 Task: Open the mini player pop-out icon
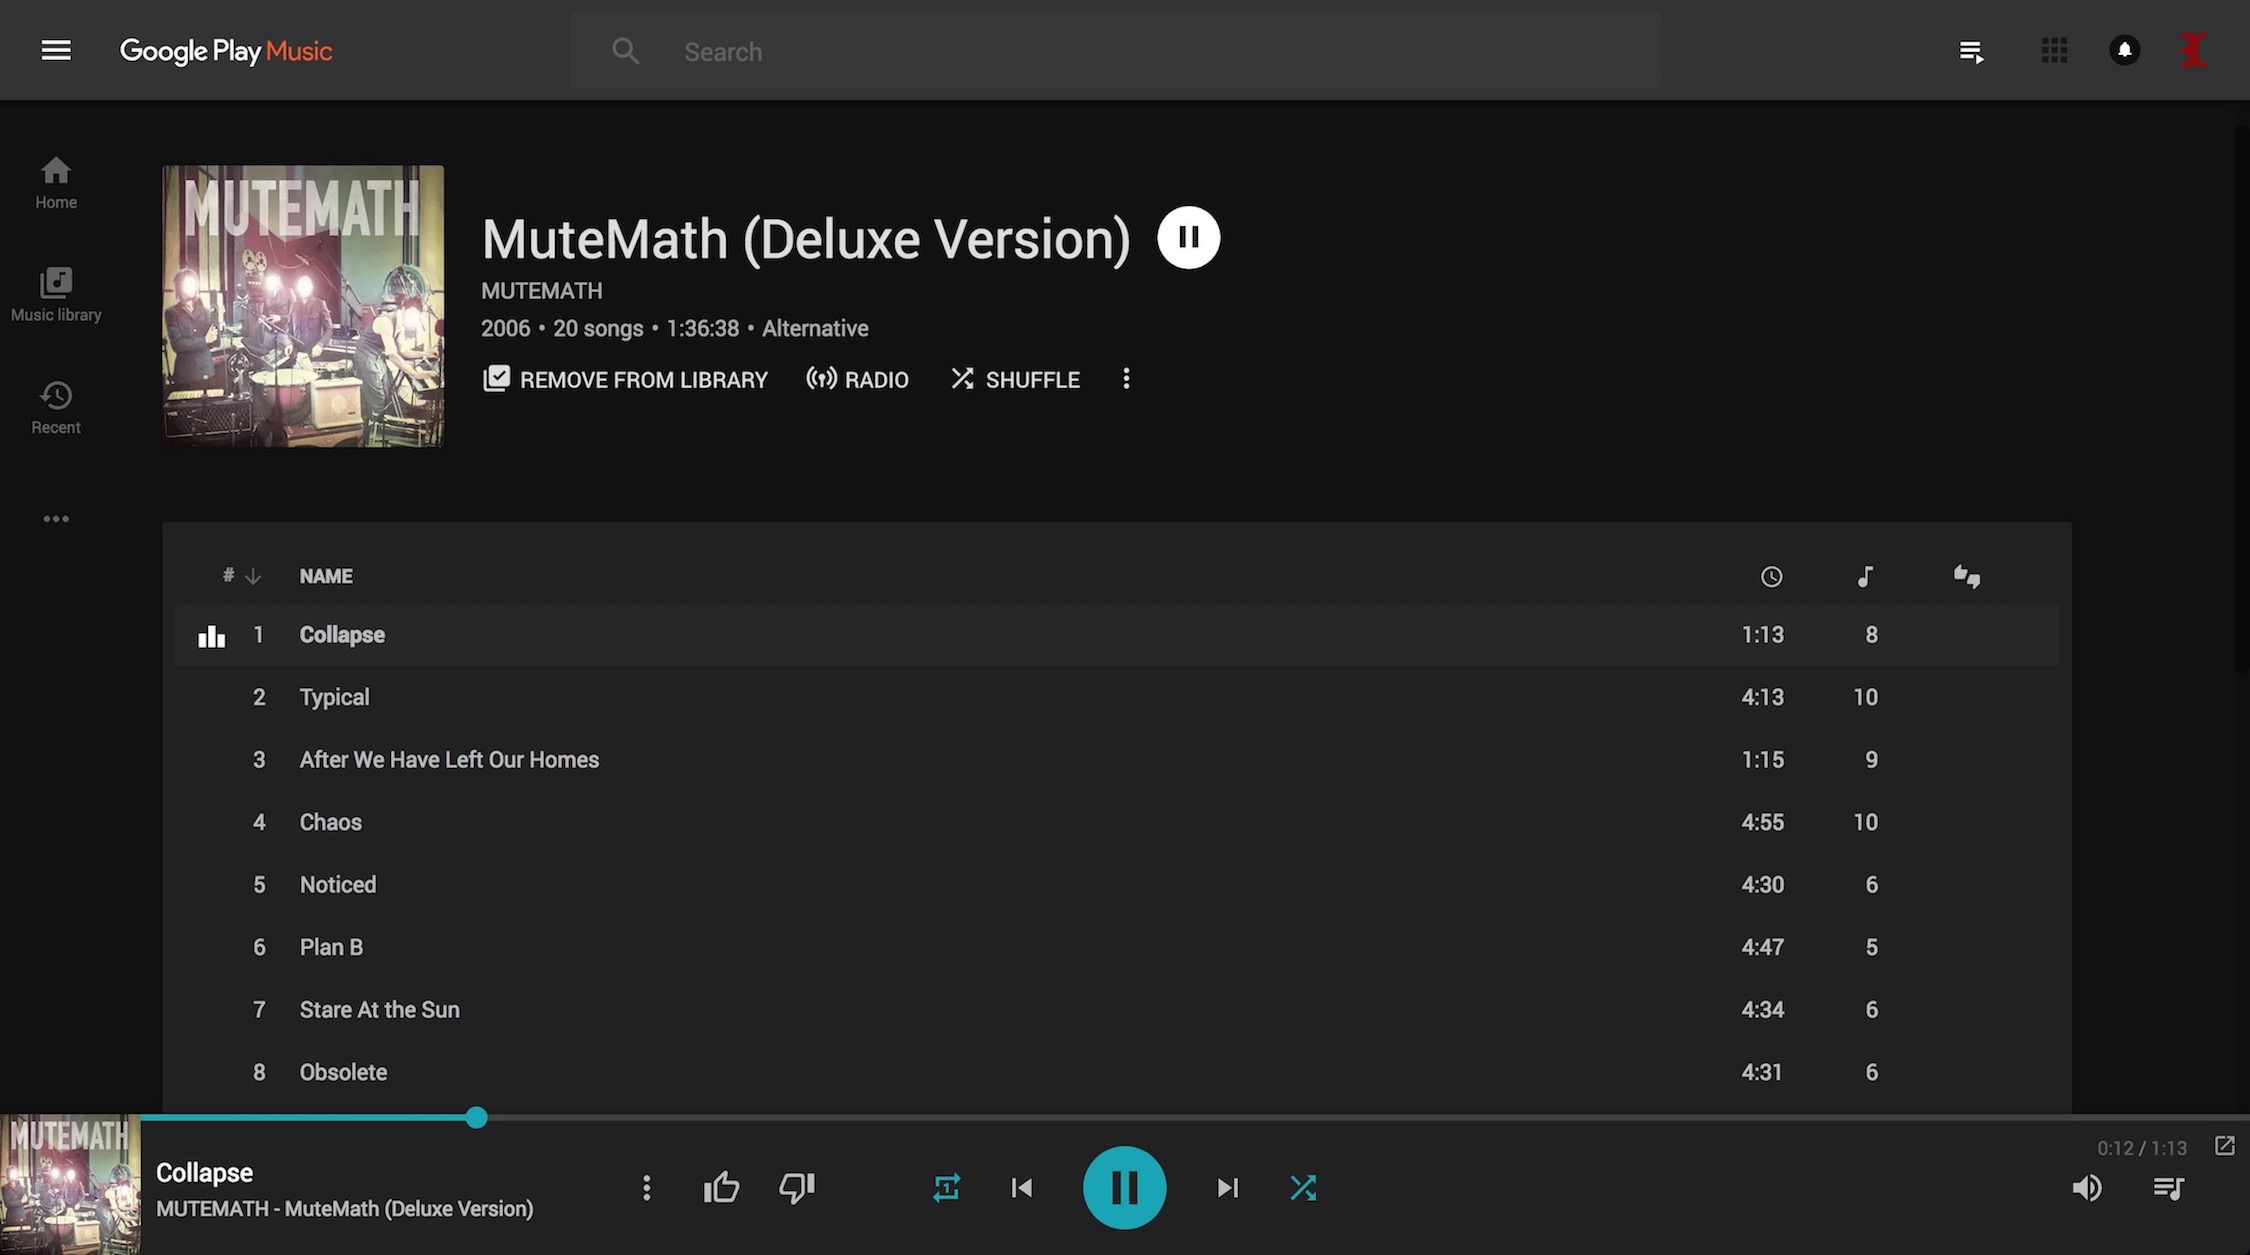tap(2224, 1146)
